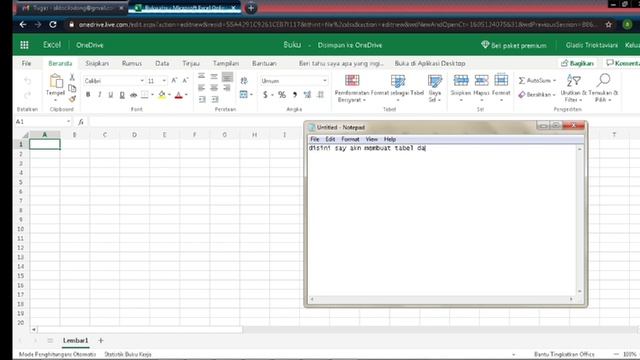Click the increase decimal places icon
640x360 pixels.
(307, 95)
